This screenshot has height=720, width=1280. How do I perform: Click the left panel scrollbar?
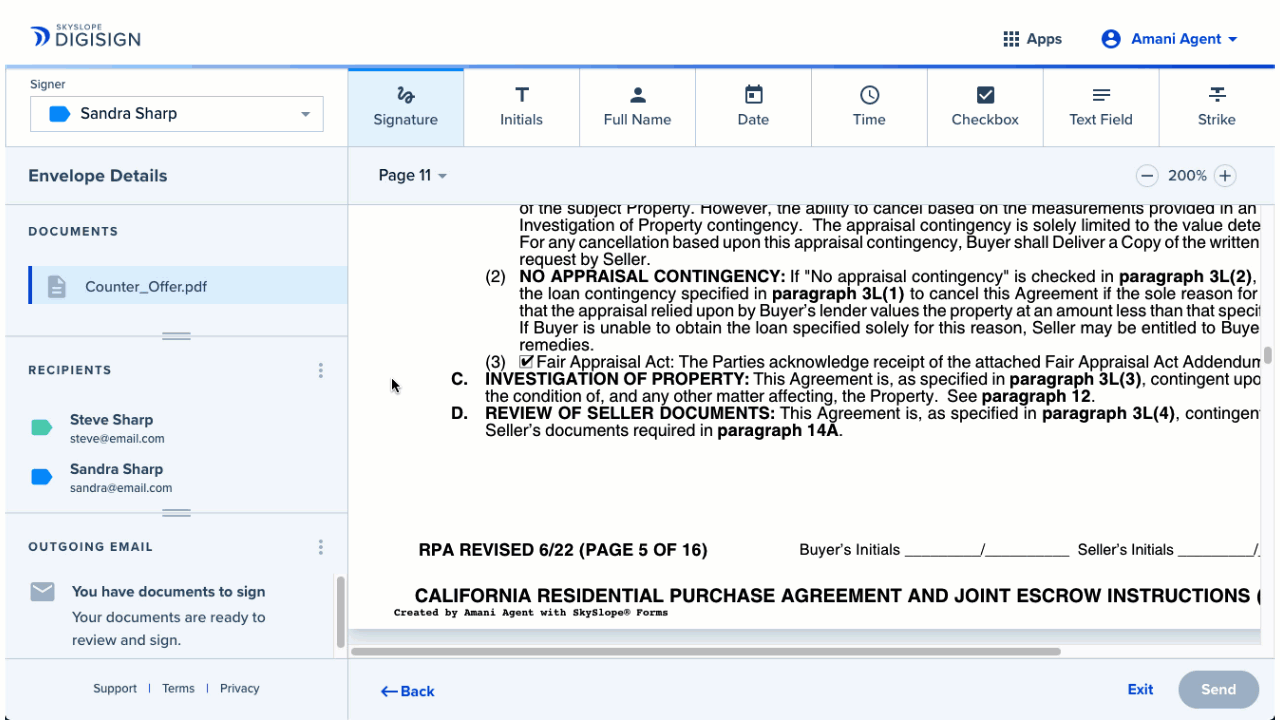pos(341,610)
